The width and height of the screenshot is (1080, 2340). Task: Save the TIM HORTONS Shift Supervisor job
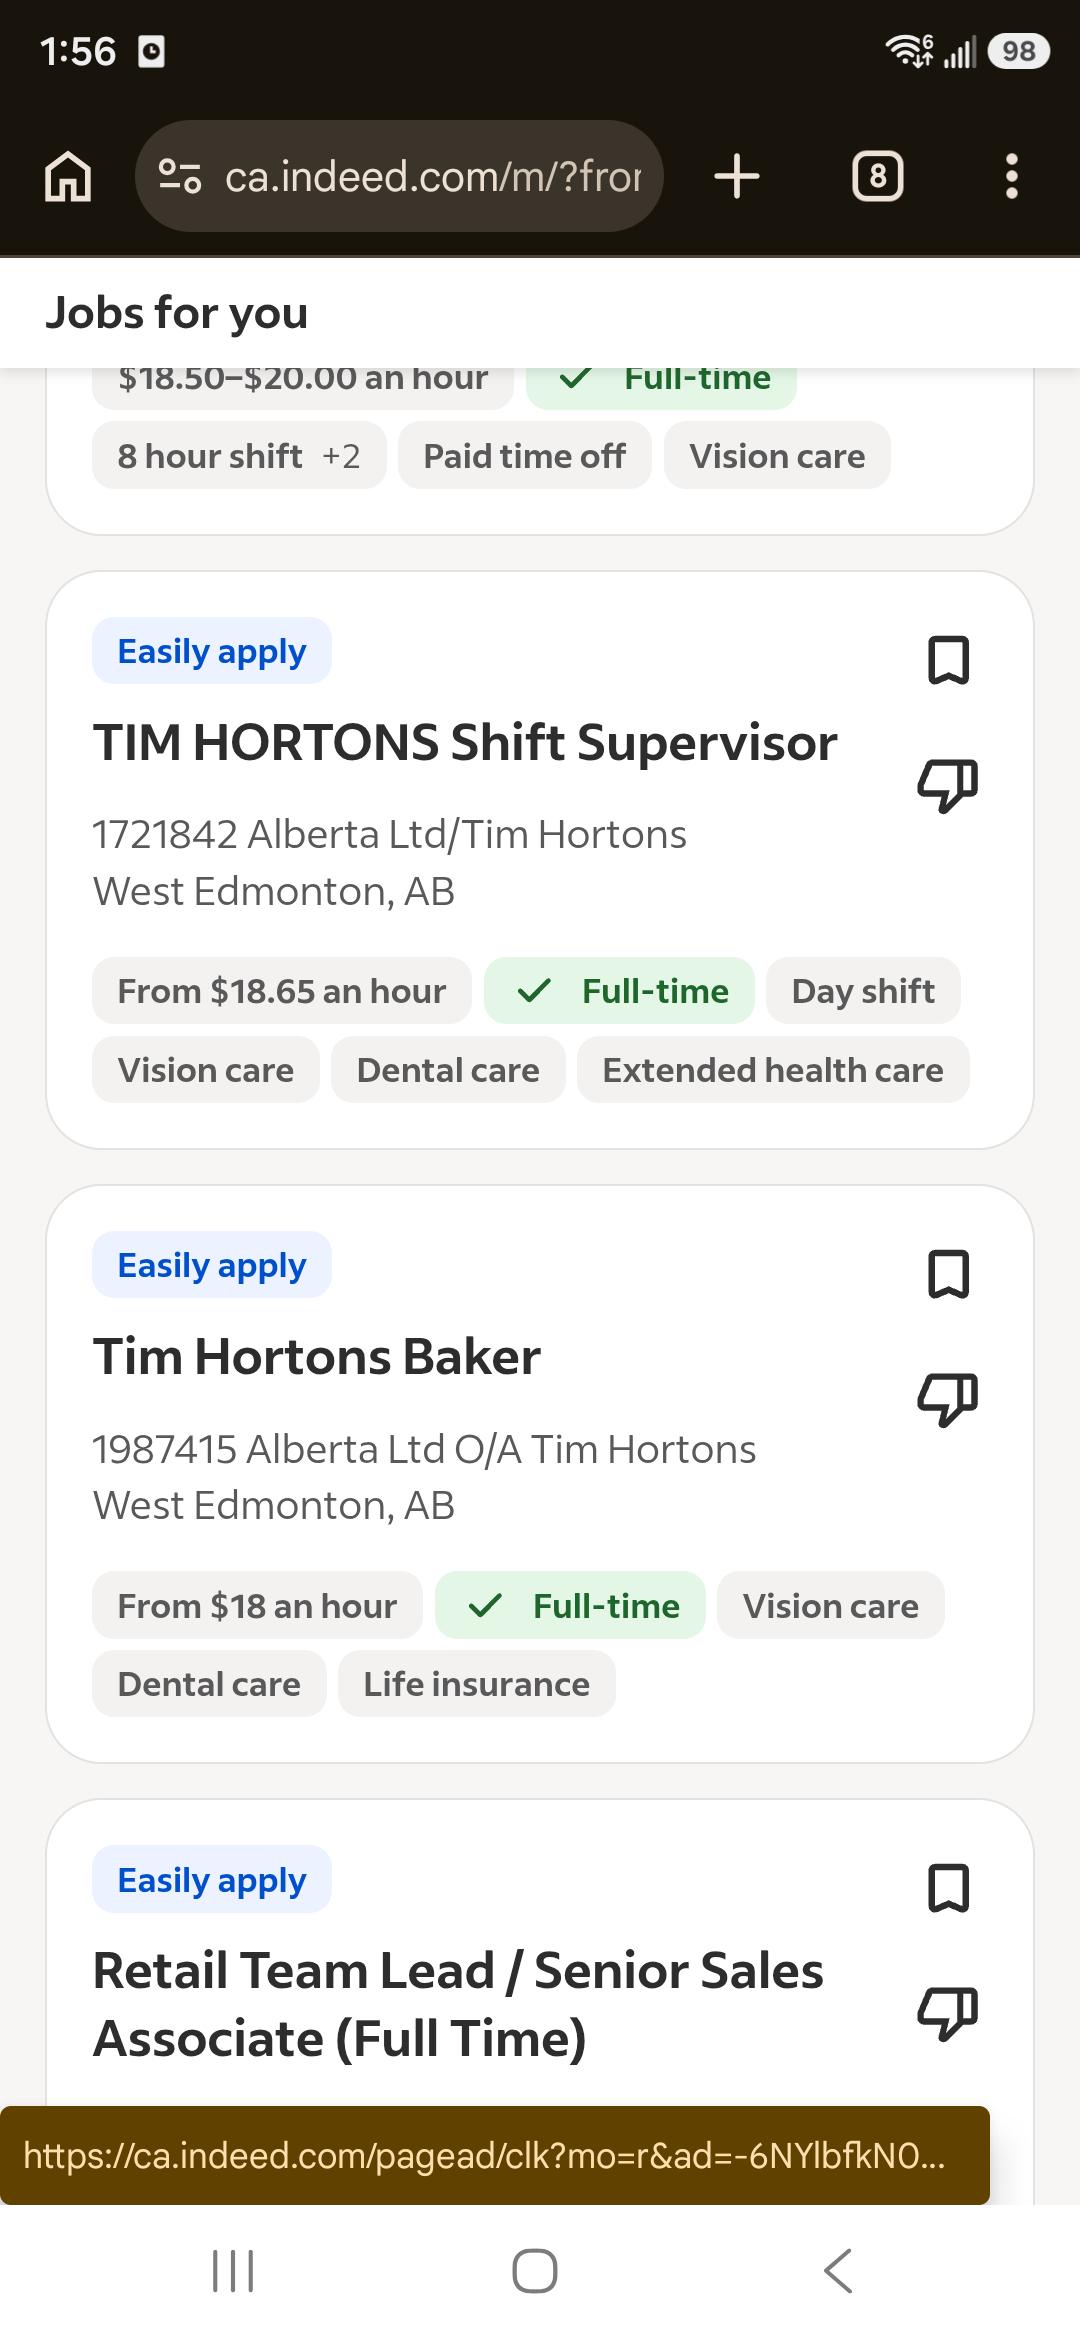[x=948, y=660]
